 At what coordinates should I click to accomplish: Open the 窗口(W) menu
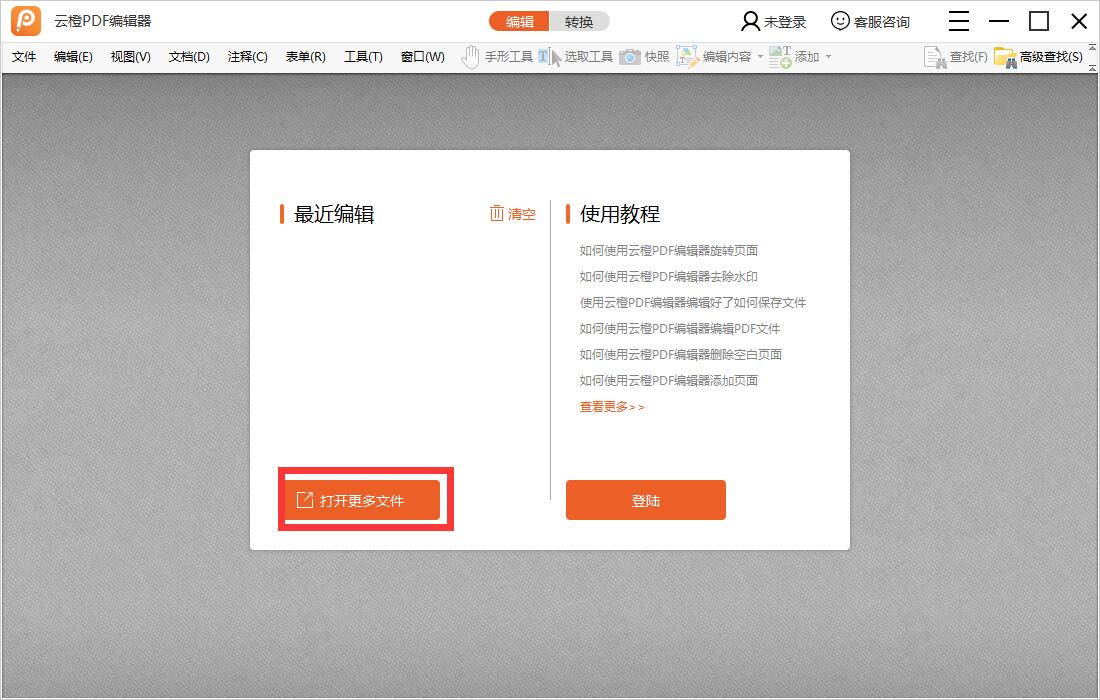pyautogui.click(x=422, y=57)
